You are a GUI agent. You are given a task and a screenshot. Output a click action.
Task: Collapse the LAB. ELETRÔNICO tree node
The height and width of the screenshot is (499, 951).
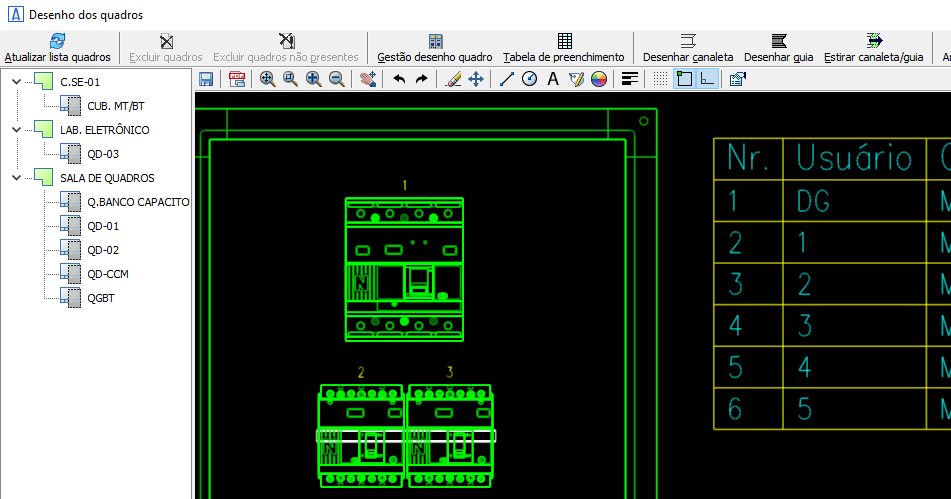tap(16, 130)
